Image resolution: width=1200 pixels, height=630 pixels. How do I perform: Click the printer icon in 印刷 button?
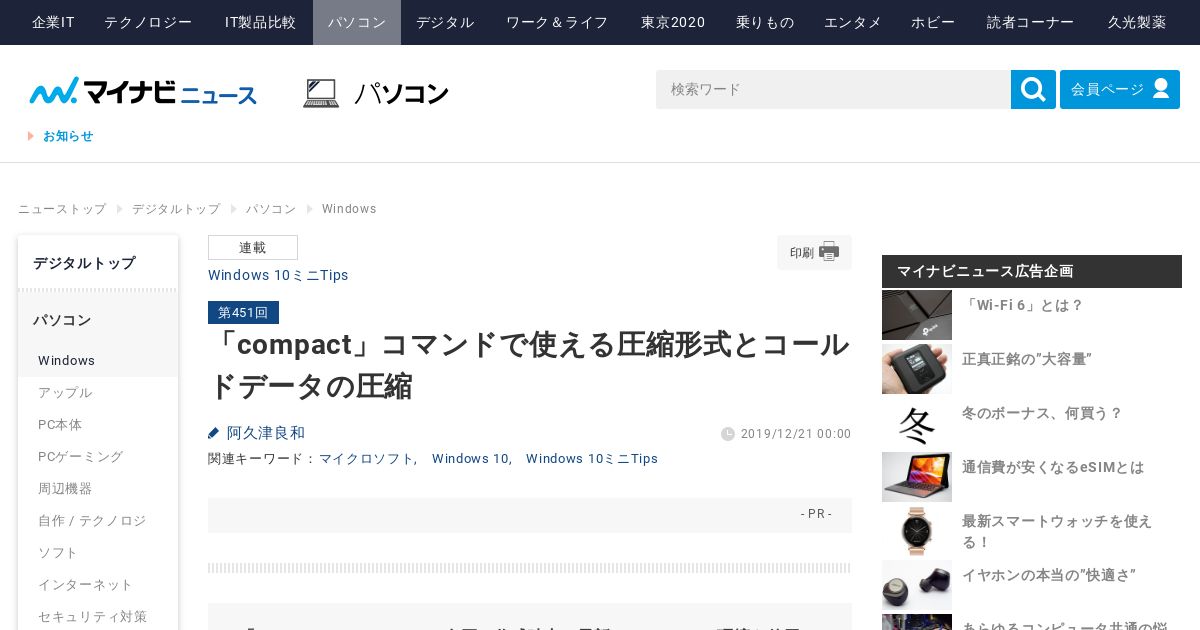pos(829,252)
